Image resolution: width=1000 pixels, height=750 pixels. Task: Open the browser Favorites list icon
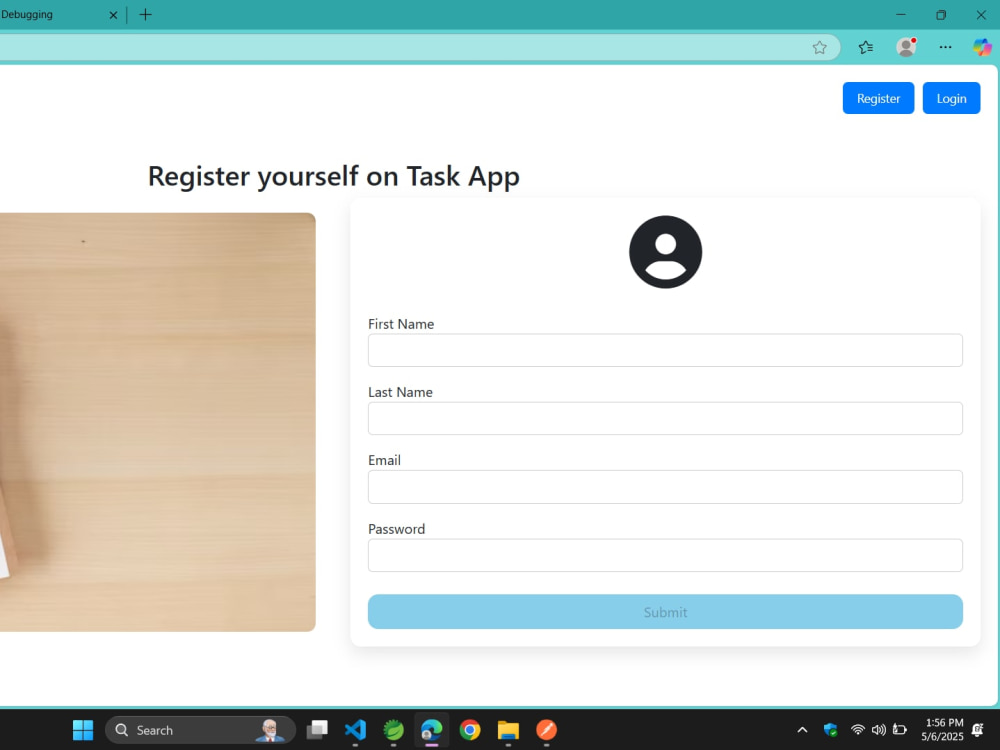click(x=865, y=47)
